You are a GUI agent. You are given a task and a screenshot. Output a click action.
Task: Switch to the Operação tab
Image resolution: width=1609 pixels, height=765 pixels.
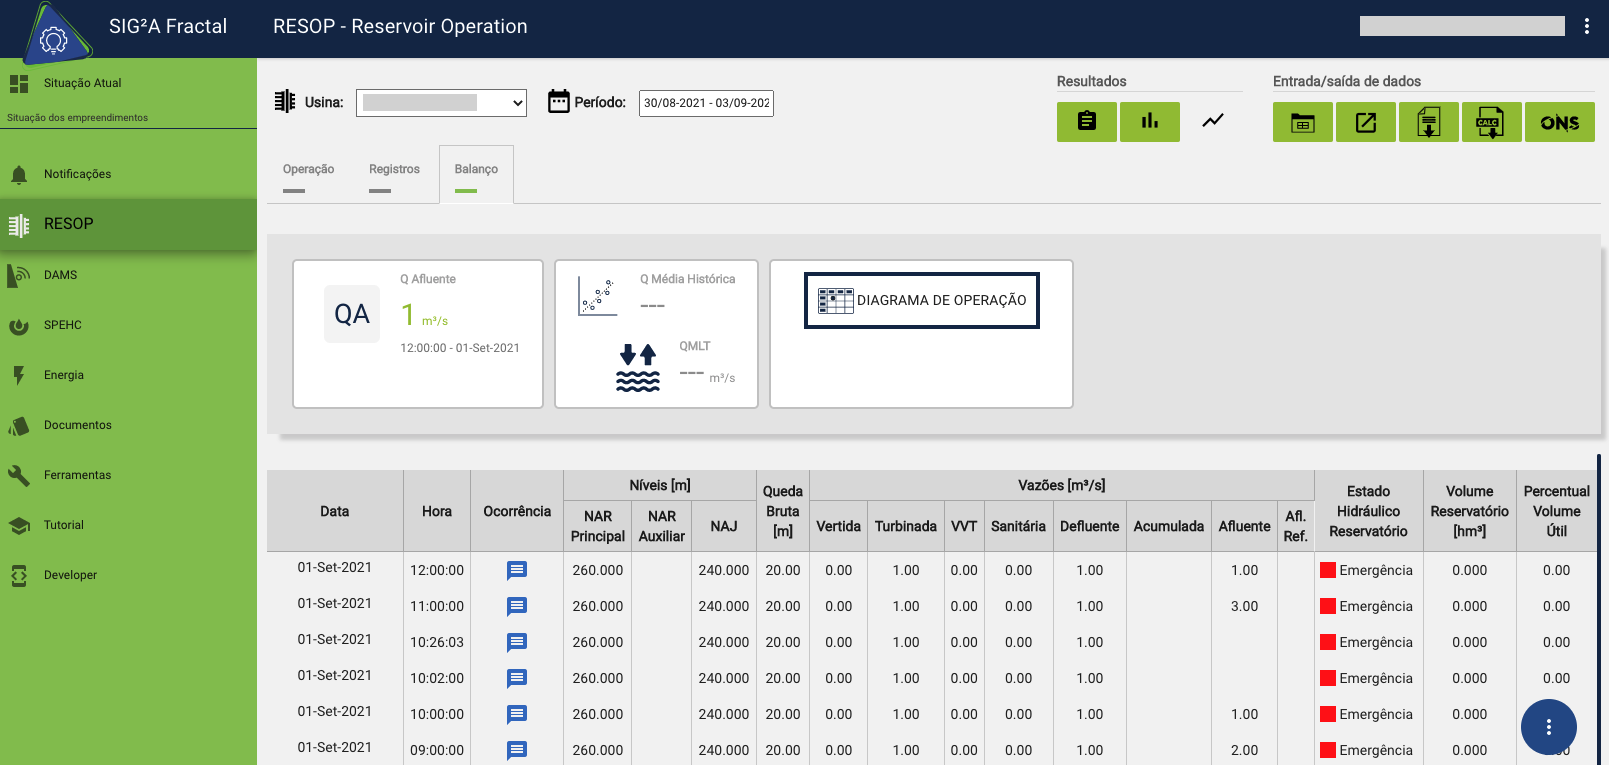pyautogui.click(x=308, y=170)
